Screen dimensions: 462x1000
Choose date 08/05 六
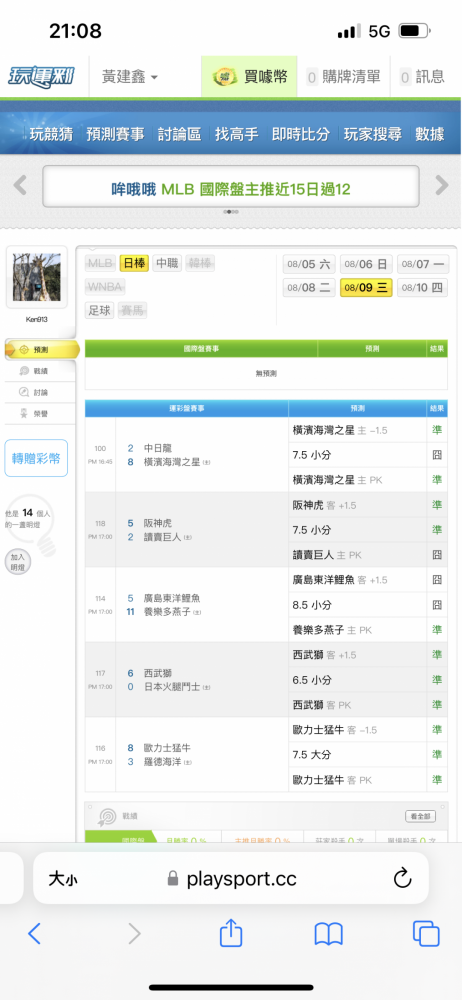click(308, 264)
